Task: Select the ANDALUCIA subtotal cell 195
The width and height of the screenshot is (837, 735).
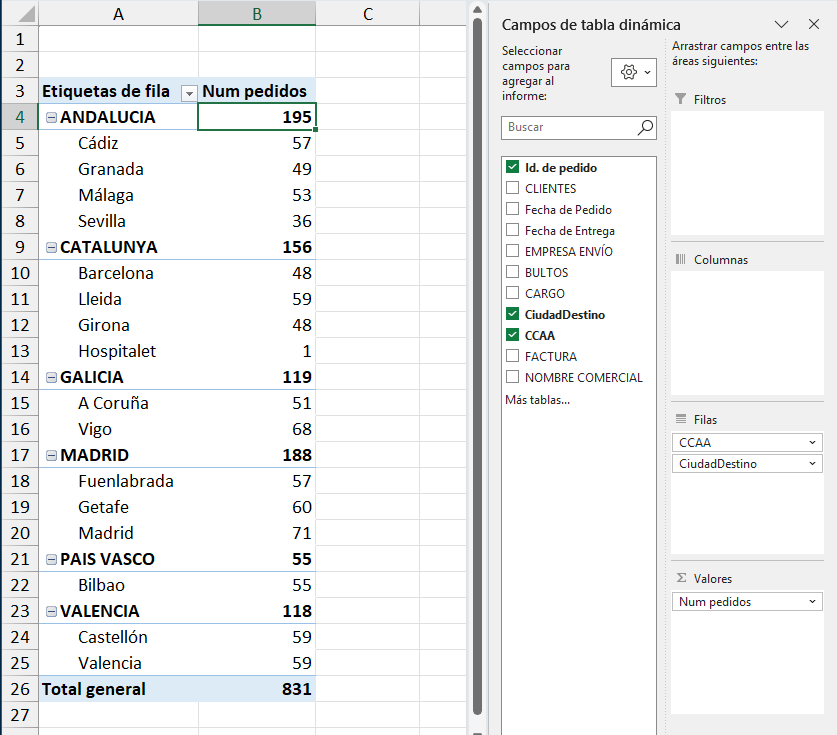Action: 257,117
